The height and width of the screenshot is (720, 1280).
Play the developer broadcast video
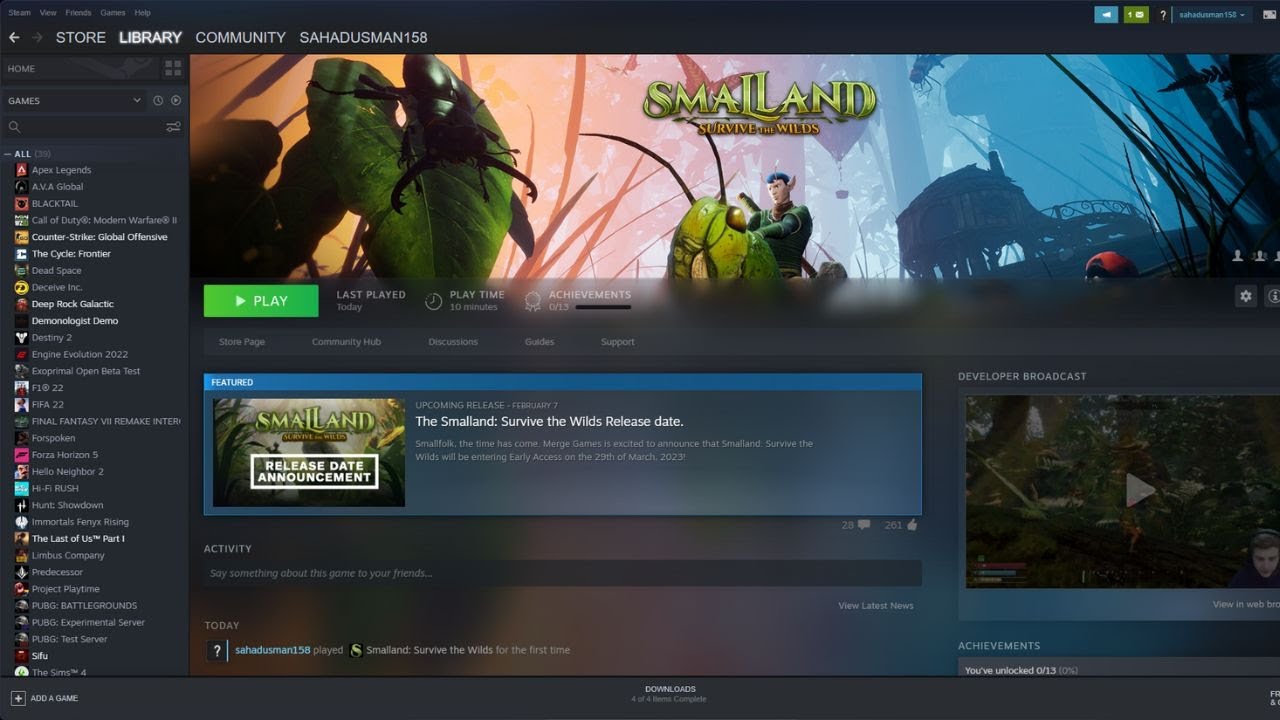(1140, 491)
